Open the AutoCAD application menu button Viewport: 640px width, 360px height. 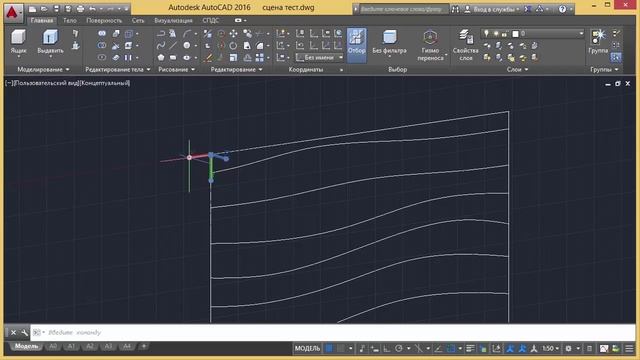(x=13, y=13)
